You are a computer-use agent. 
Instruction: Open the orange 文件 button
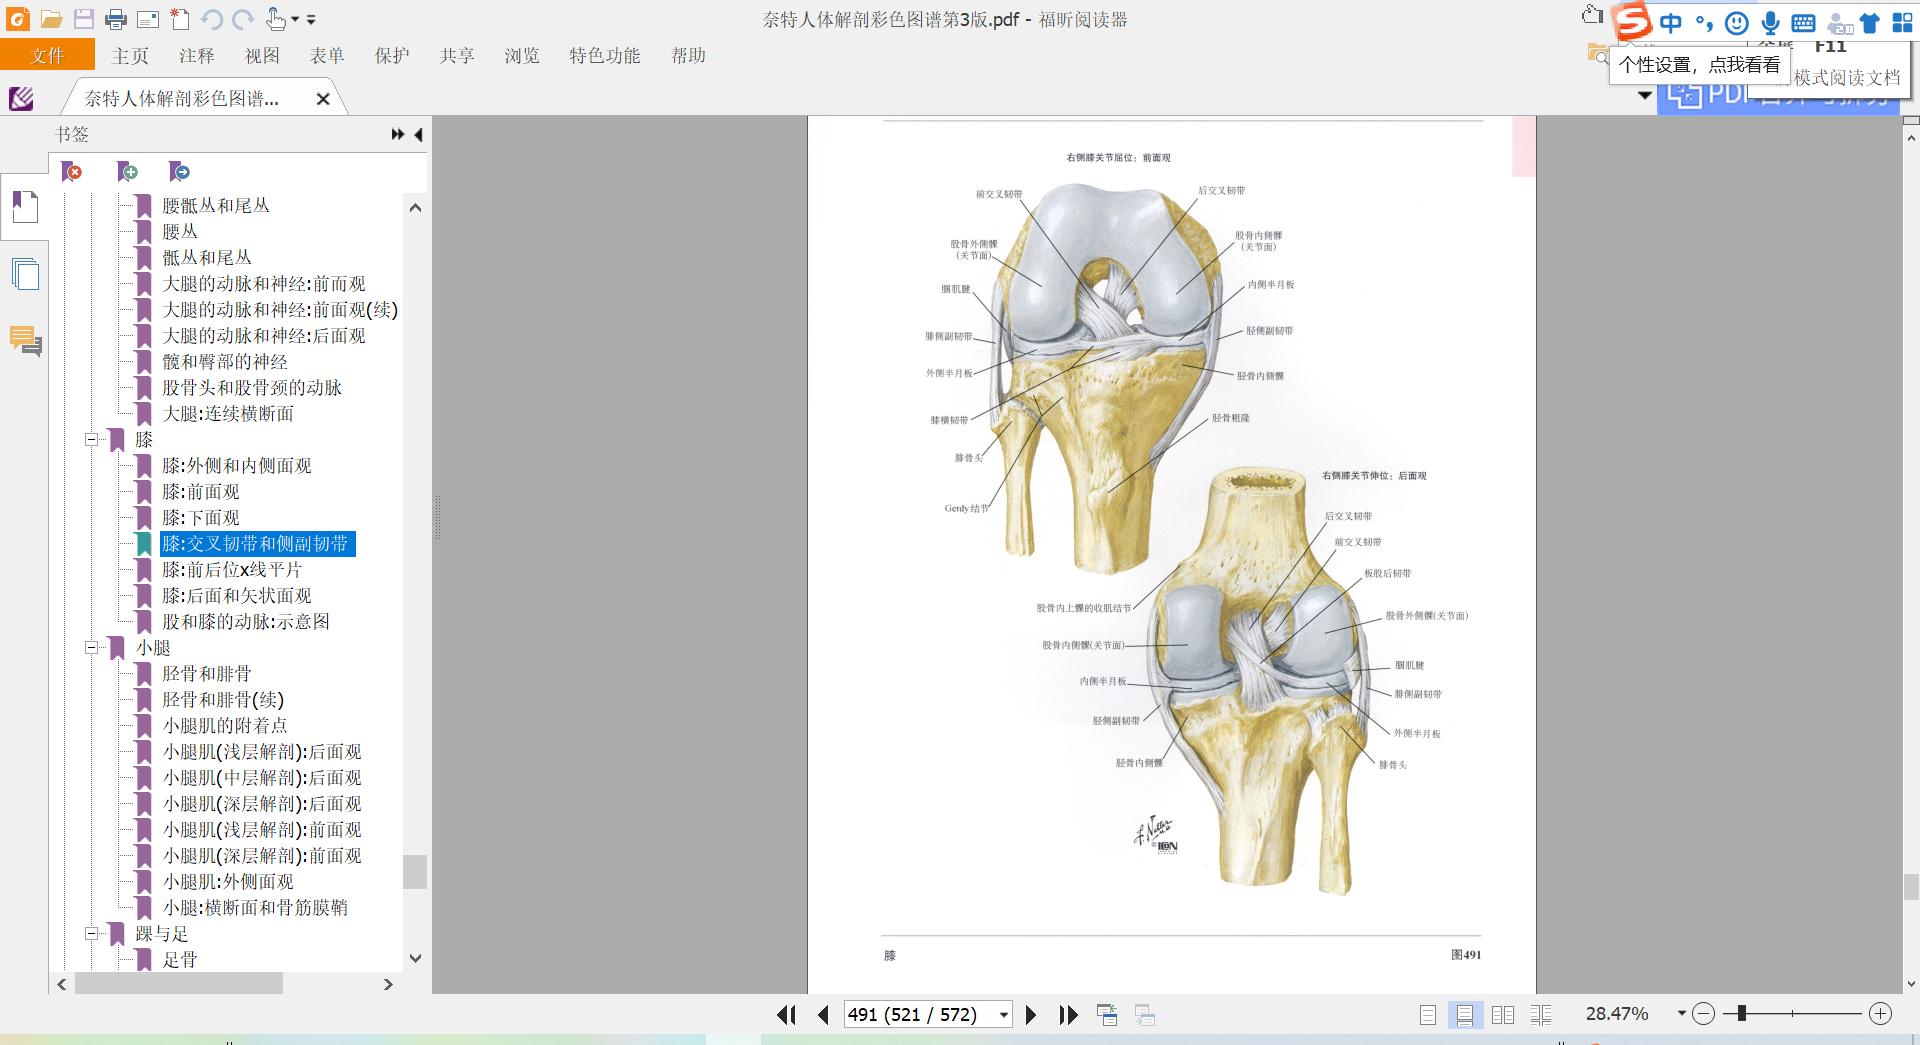(47, 56)
